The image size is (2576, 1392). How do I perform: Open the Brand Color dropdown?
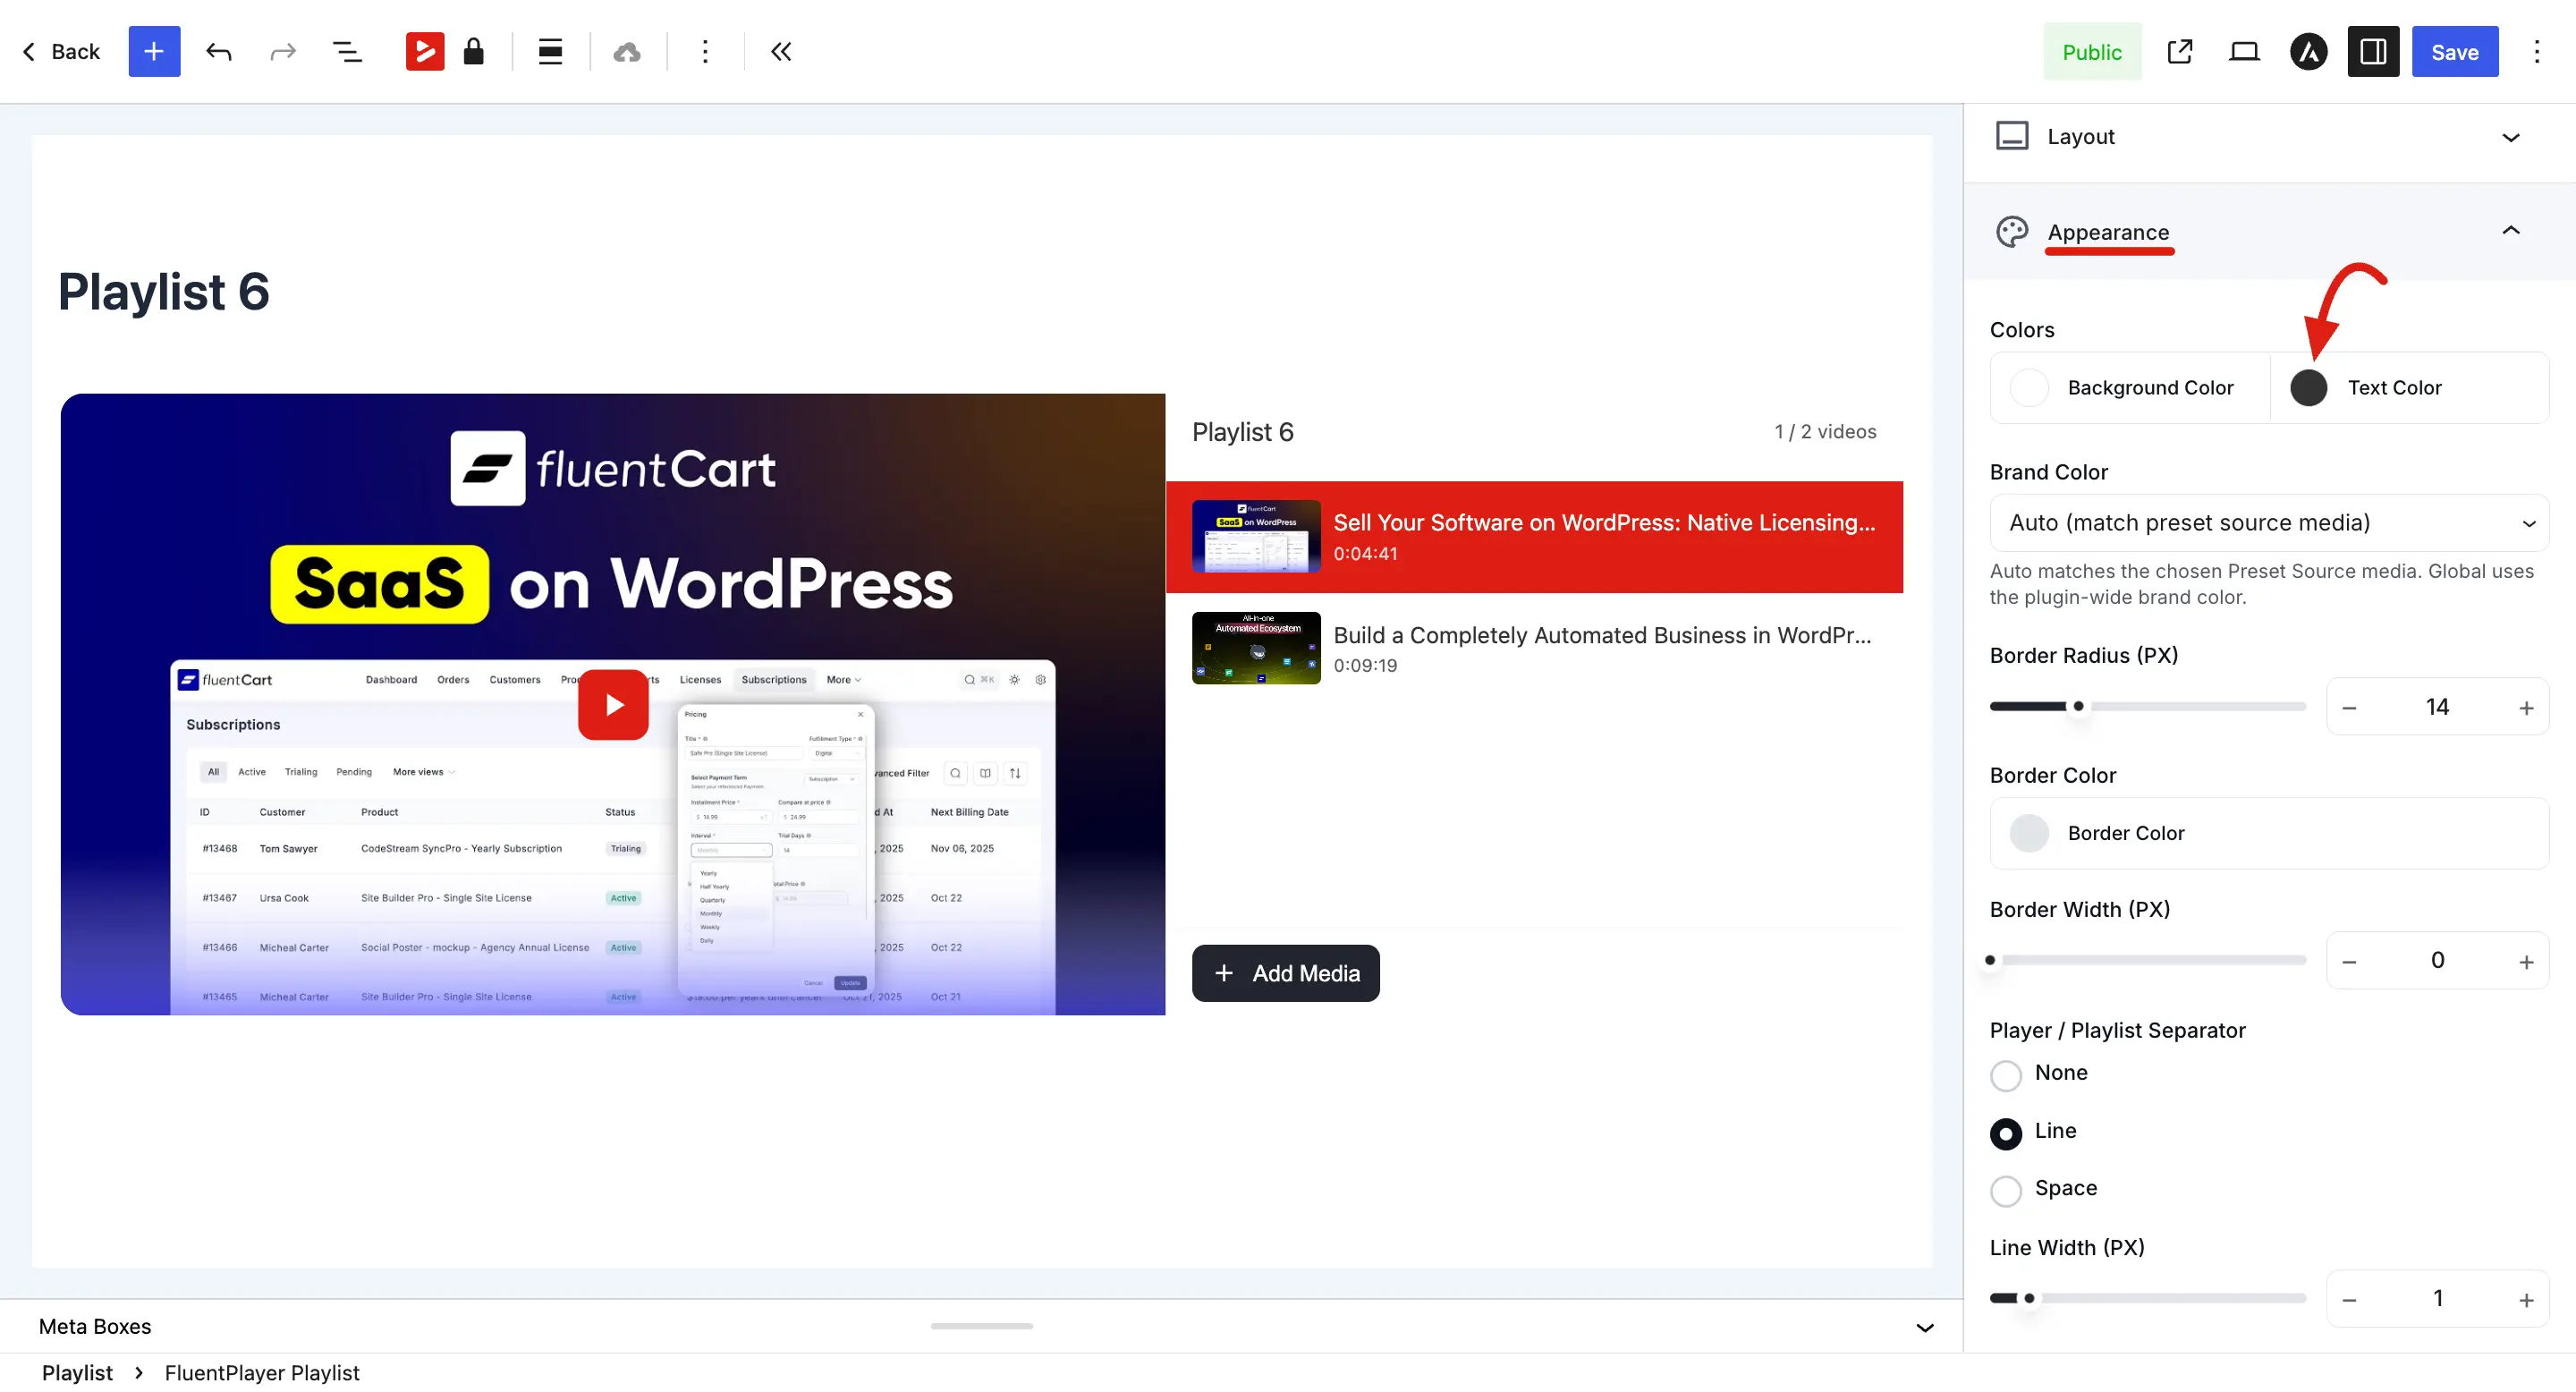point(2269,522)
